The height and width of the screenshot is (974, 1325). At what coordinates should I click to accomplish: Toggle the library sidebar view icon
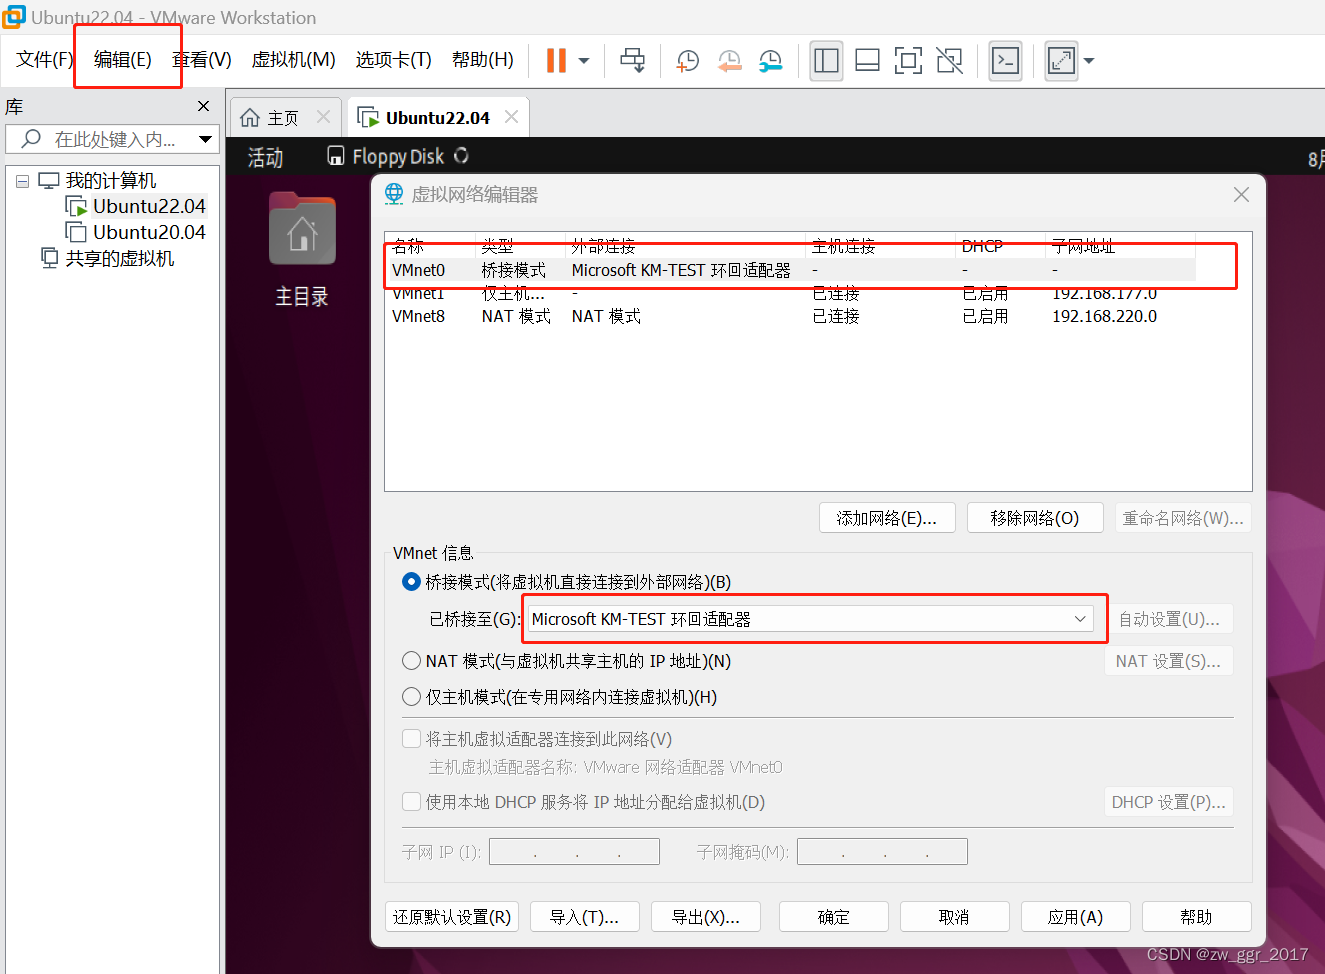click(x=826, y=61)
